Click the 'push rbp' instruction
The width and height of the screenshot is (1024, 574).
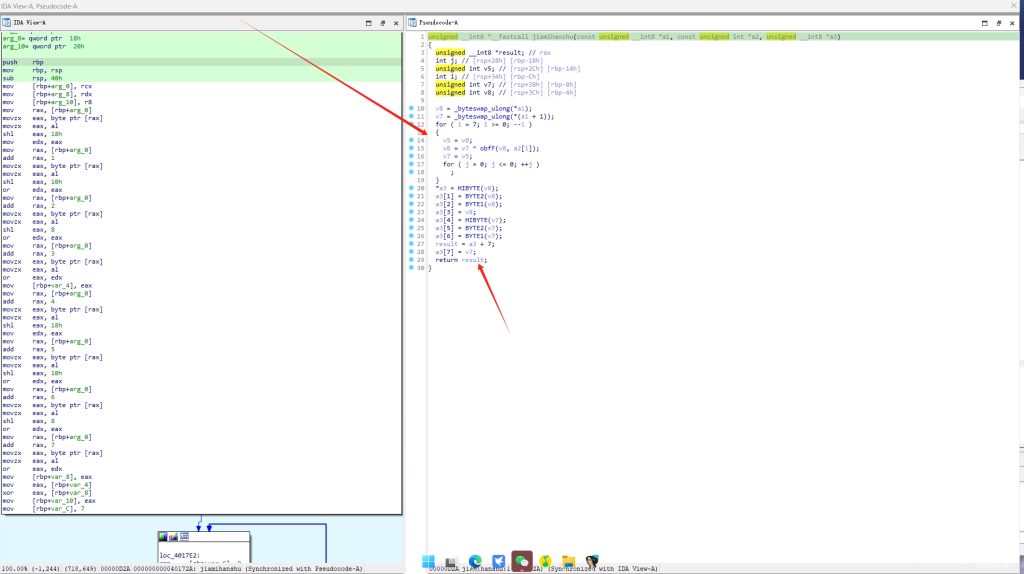[x=23, y=62]
